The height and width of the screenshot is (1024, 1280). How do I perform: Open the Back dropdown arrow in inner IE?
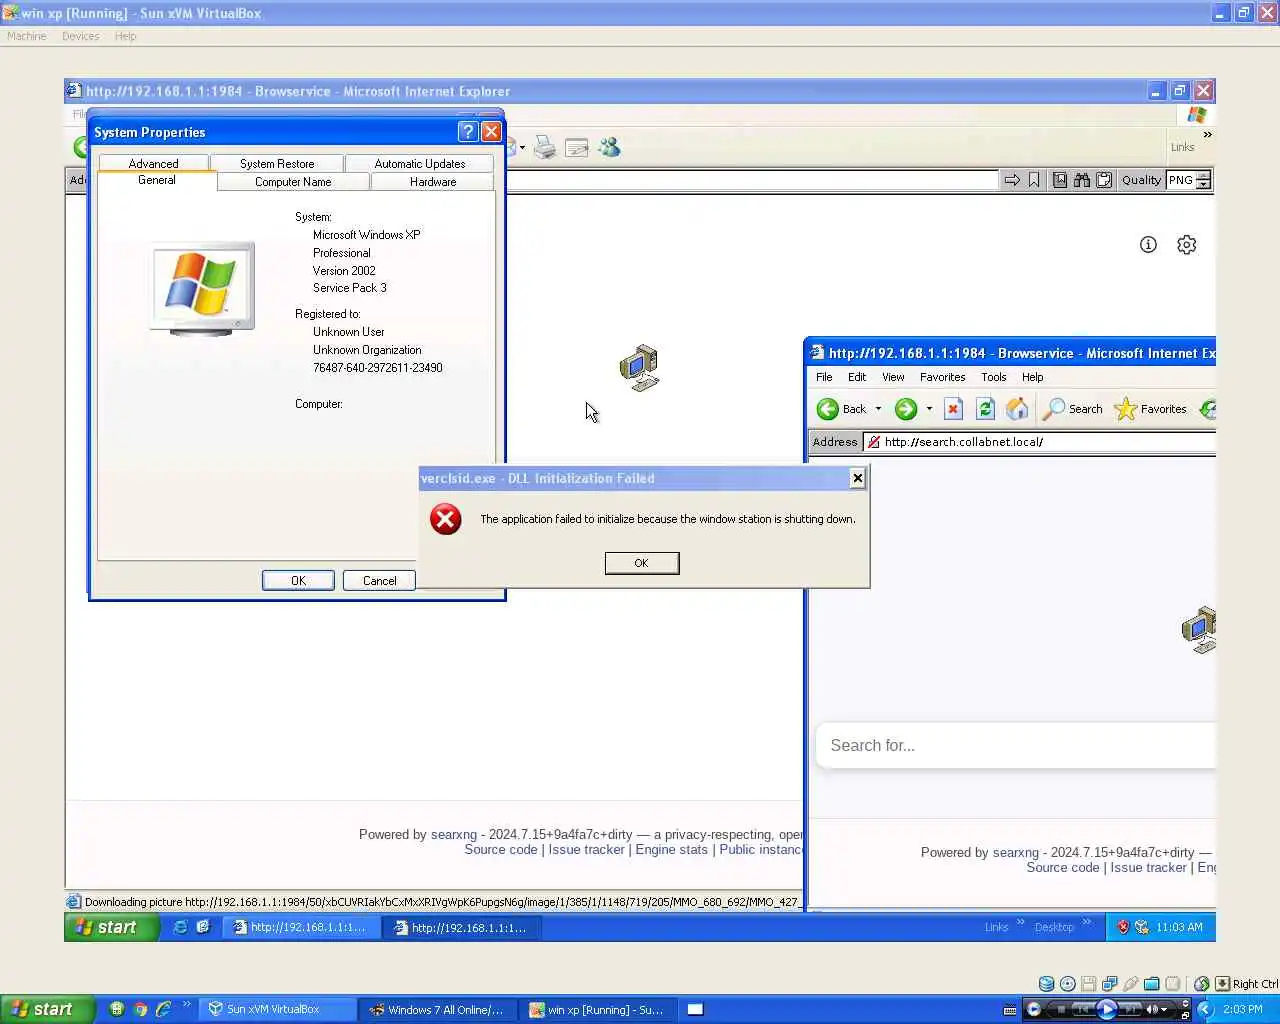pos(878,409)
